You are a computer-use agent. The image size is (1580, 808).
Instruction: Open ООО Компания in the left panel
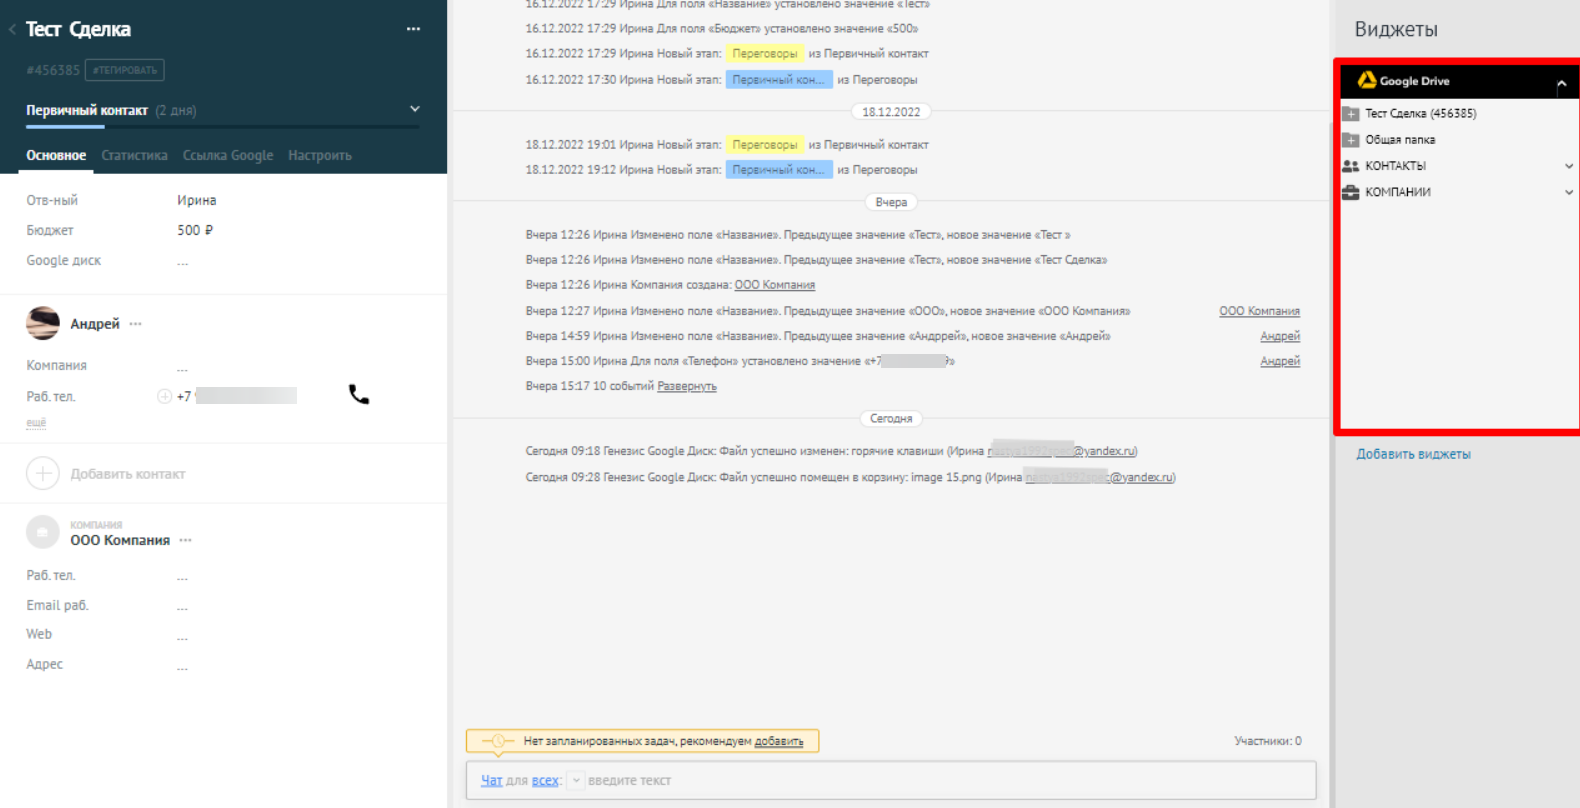click(x=120, y=540)
